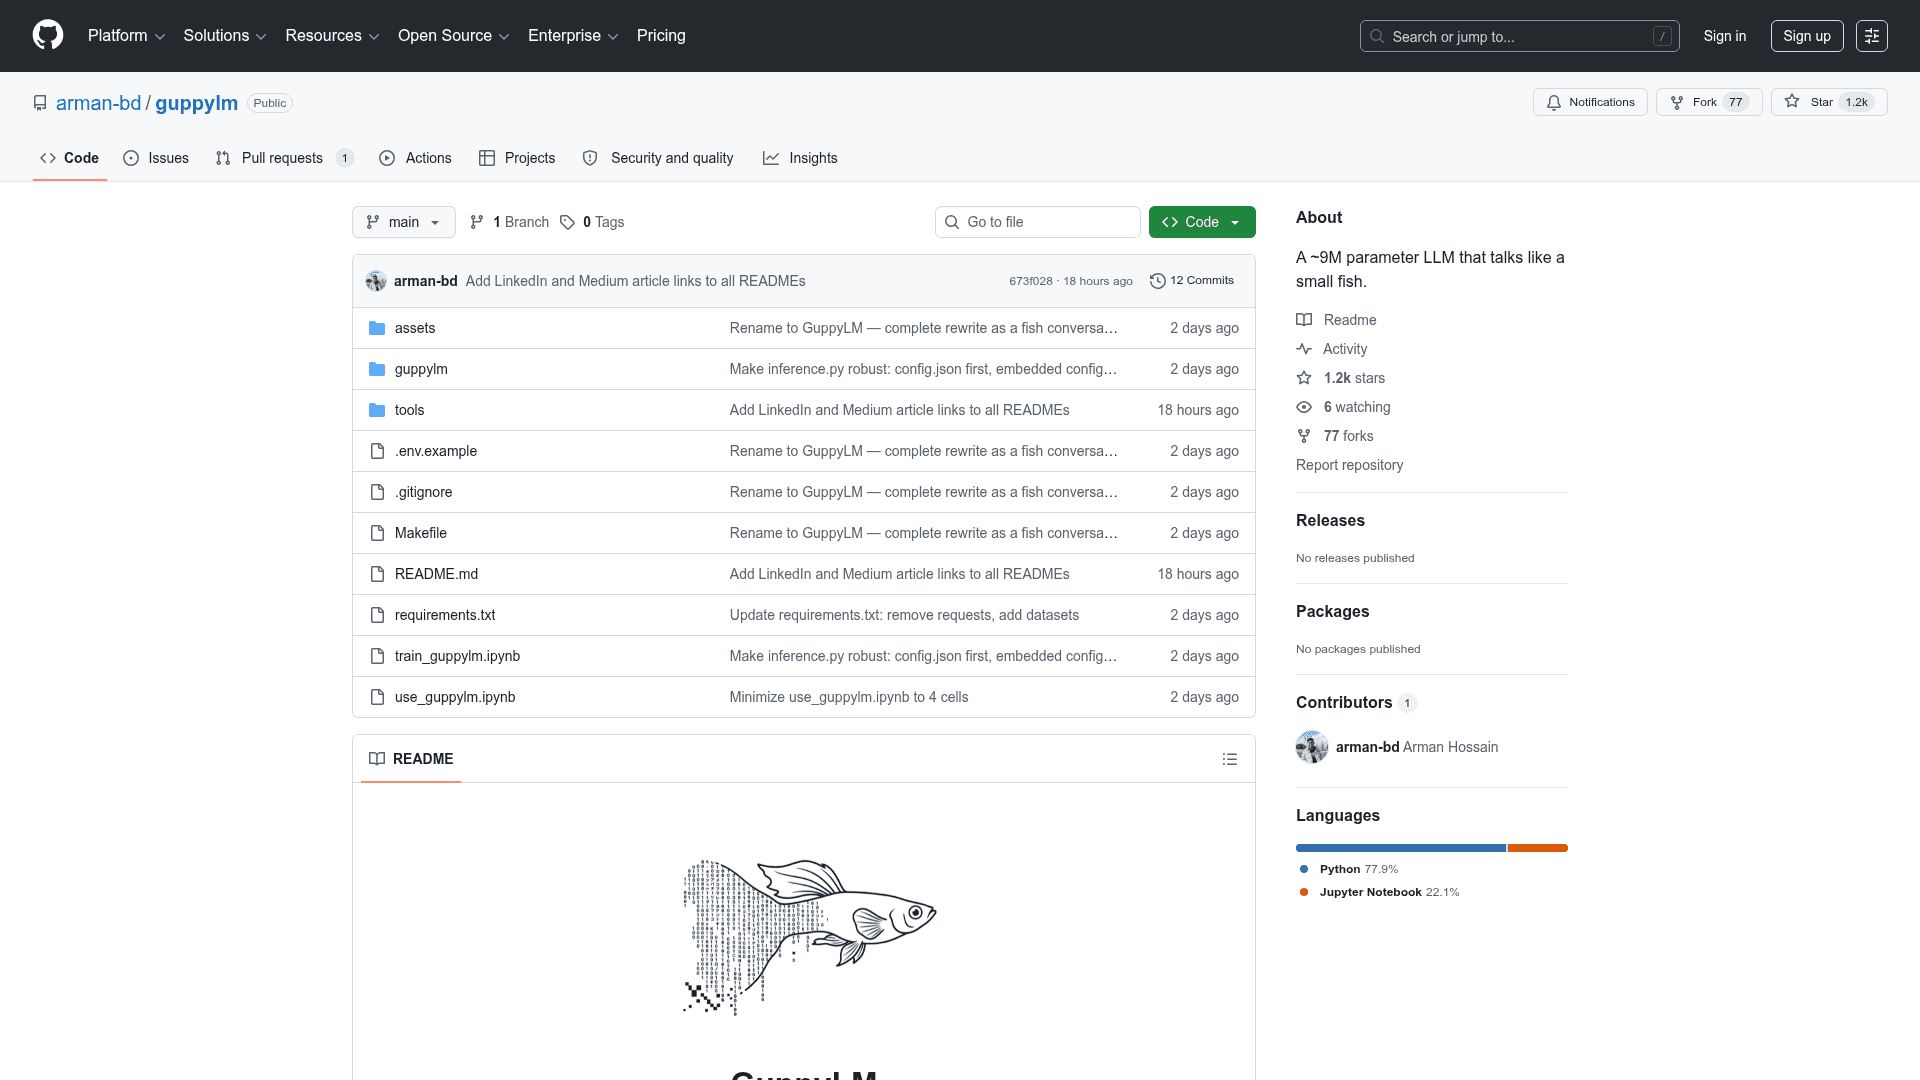Image resolution: width=1920 pixels, height=1080 pixels.
Task: Click the GitHub logo icon
Action: pos(48,35)
